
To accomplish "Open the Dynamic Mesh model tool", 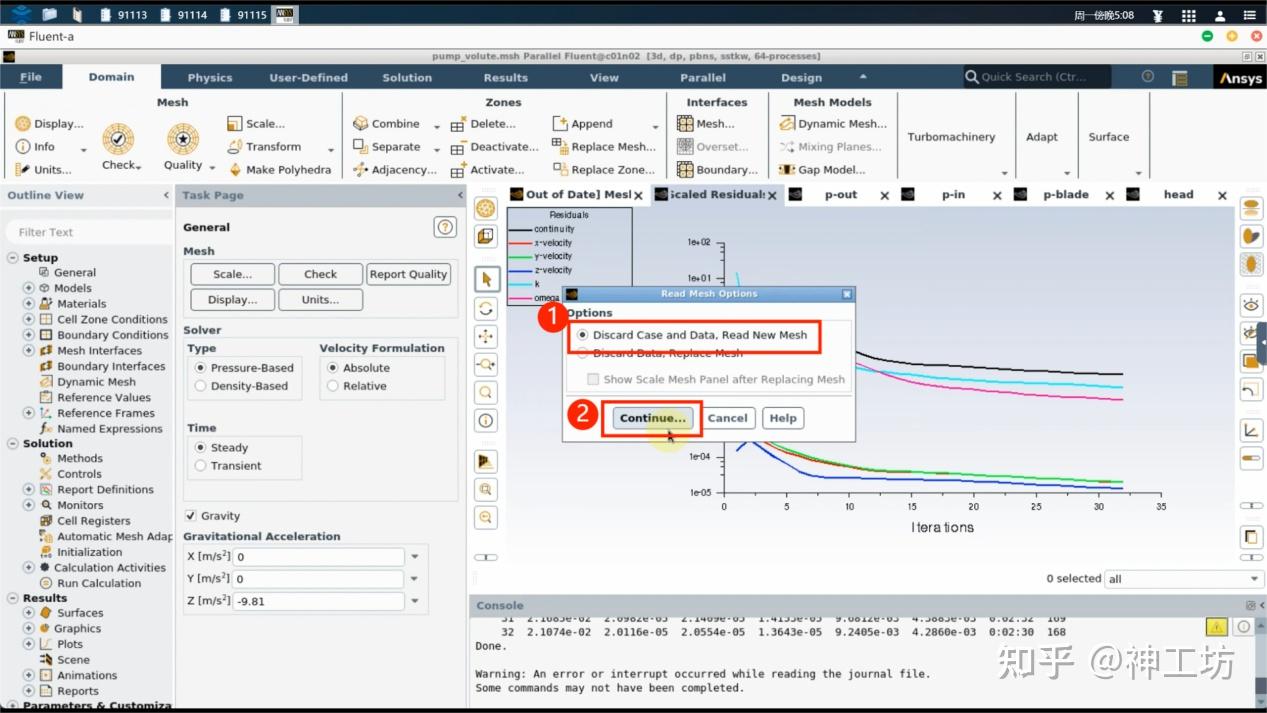I will 832,124.
